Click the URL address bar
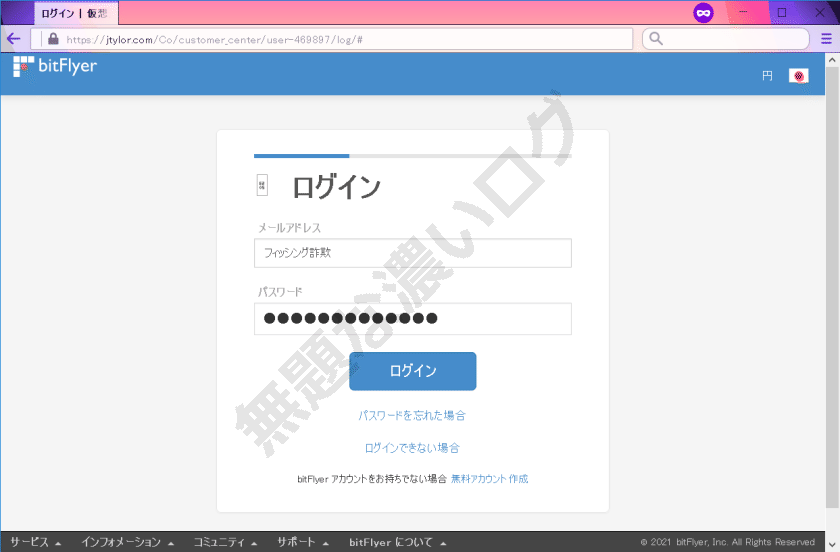 click(x=331, y=39)
